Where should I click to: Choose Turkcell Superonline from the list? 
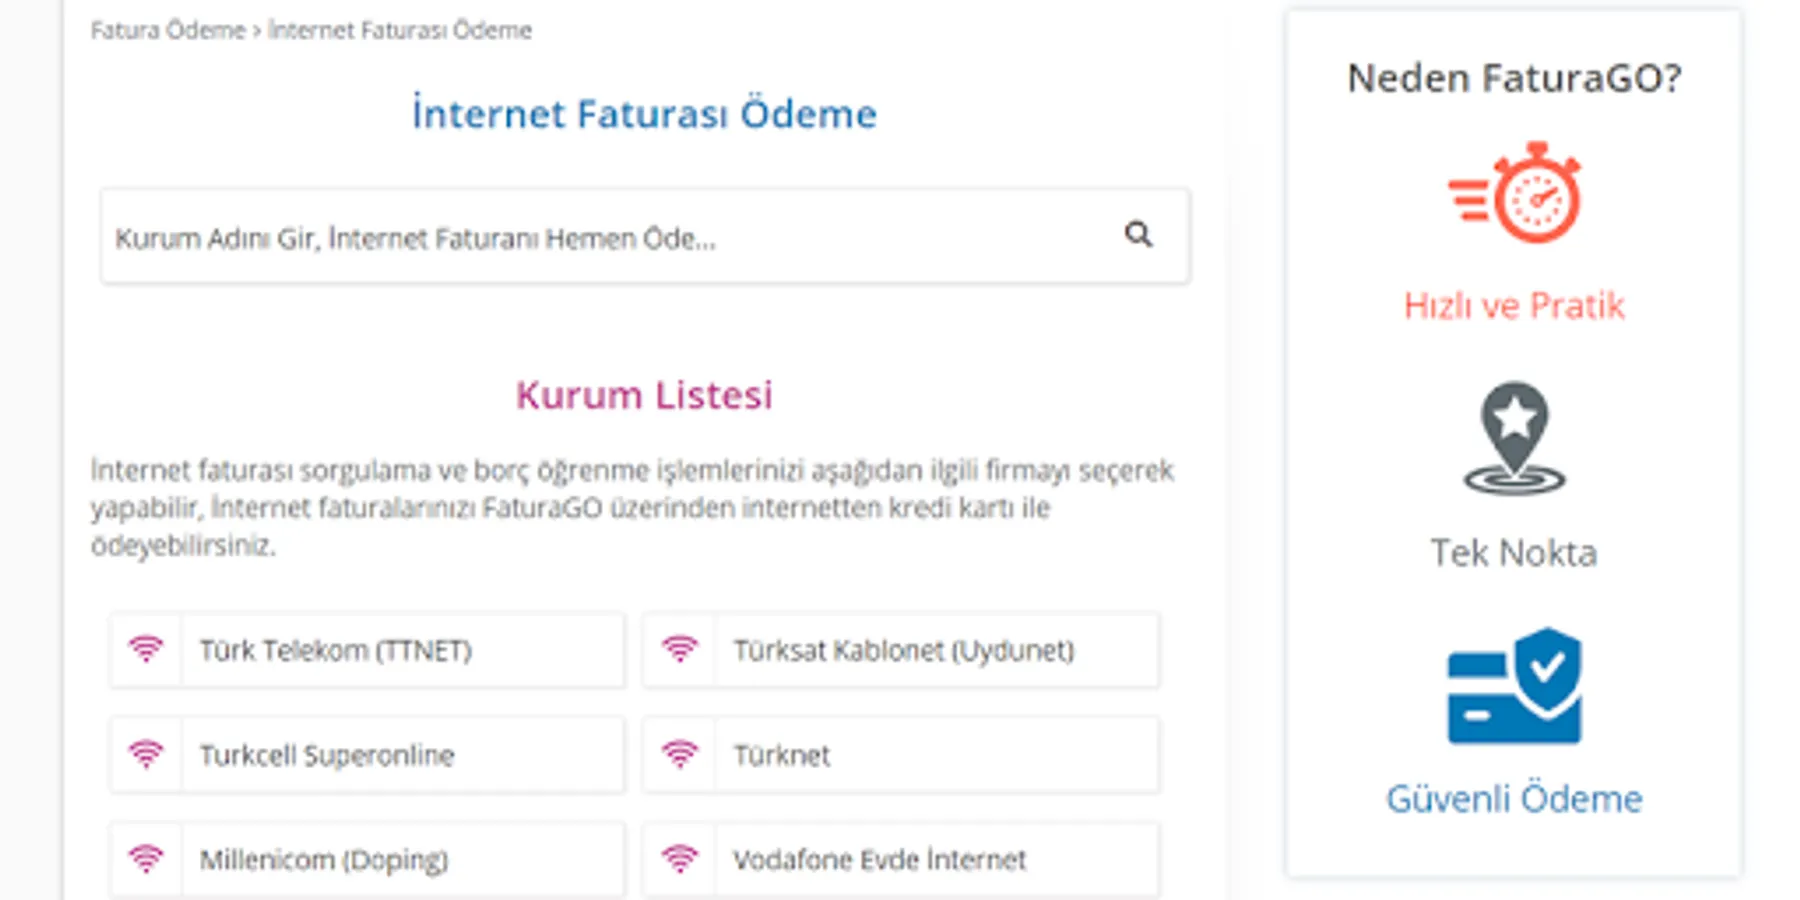point(327,756)
